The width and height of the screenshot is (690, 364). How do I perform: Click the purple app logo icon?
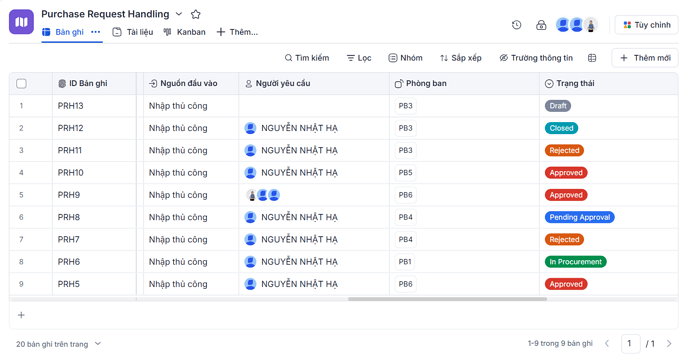tap(21, 22)
